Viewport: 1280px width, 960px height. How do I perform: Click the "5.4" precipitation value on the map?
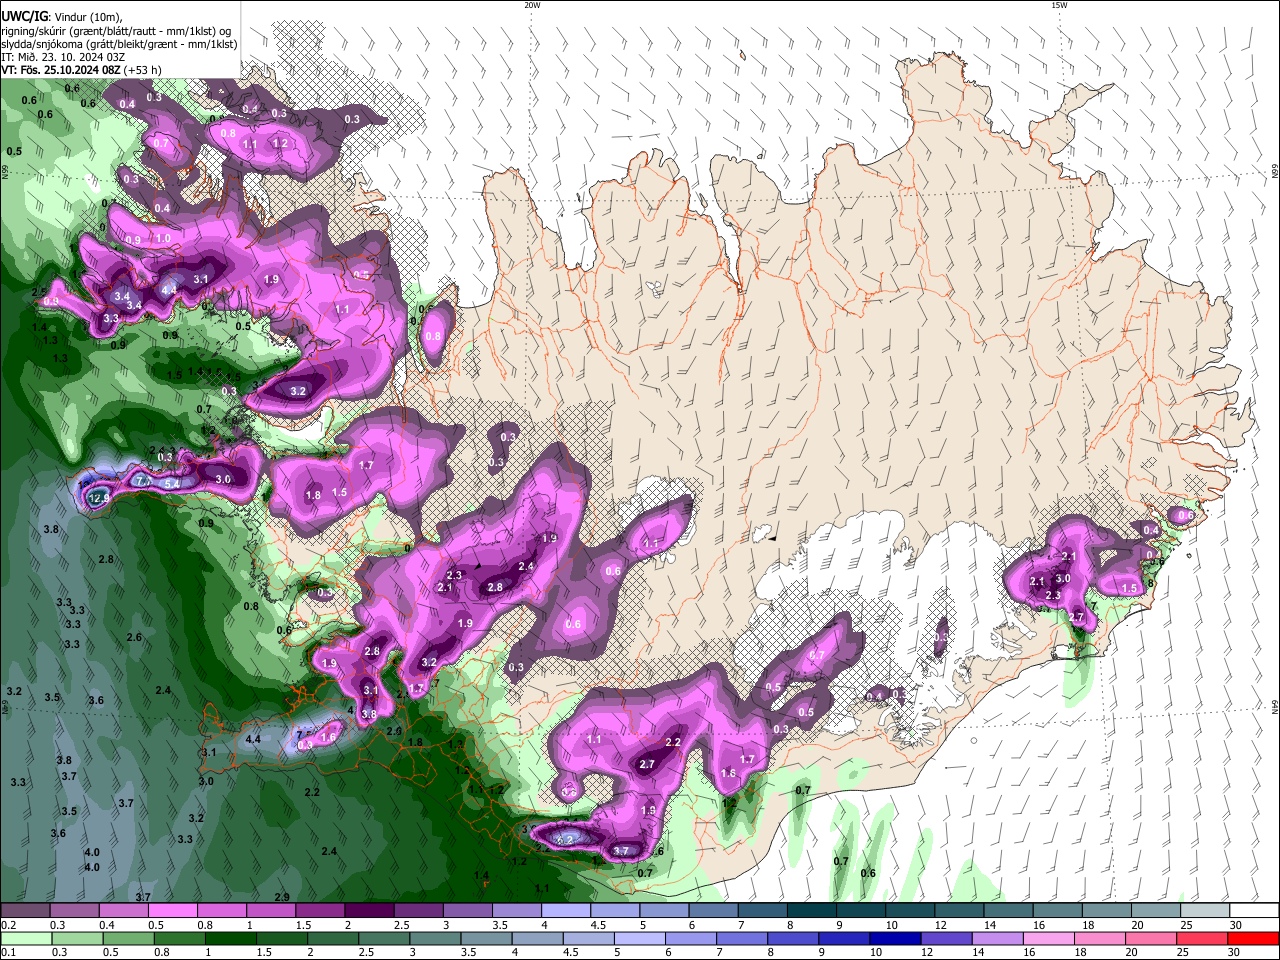point(172,483)
